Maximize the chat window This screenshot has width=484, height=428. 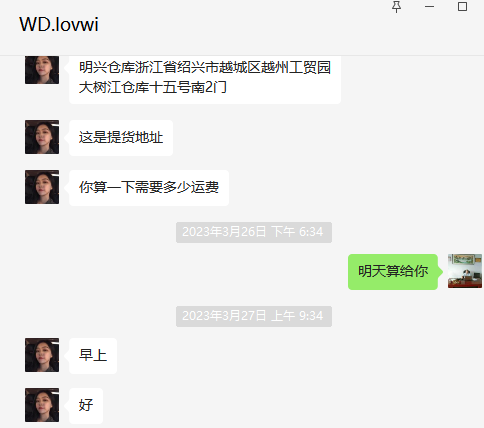[x=462, y=7]
